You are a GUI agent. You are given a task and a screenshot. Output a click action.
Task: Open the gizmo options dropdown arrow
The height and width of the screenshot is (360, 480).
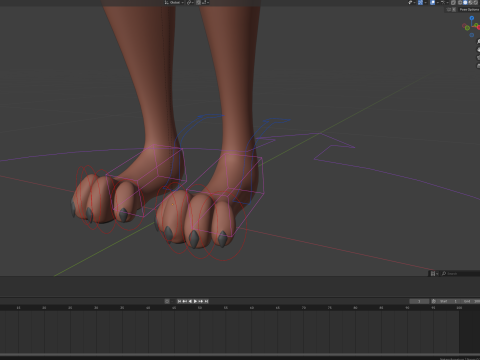425,2
